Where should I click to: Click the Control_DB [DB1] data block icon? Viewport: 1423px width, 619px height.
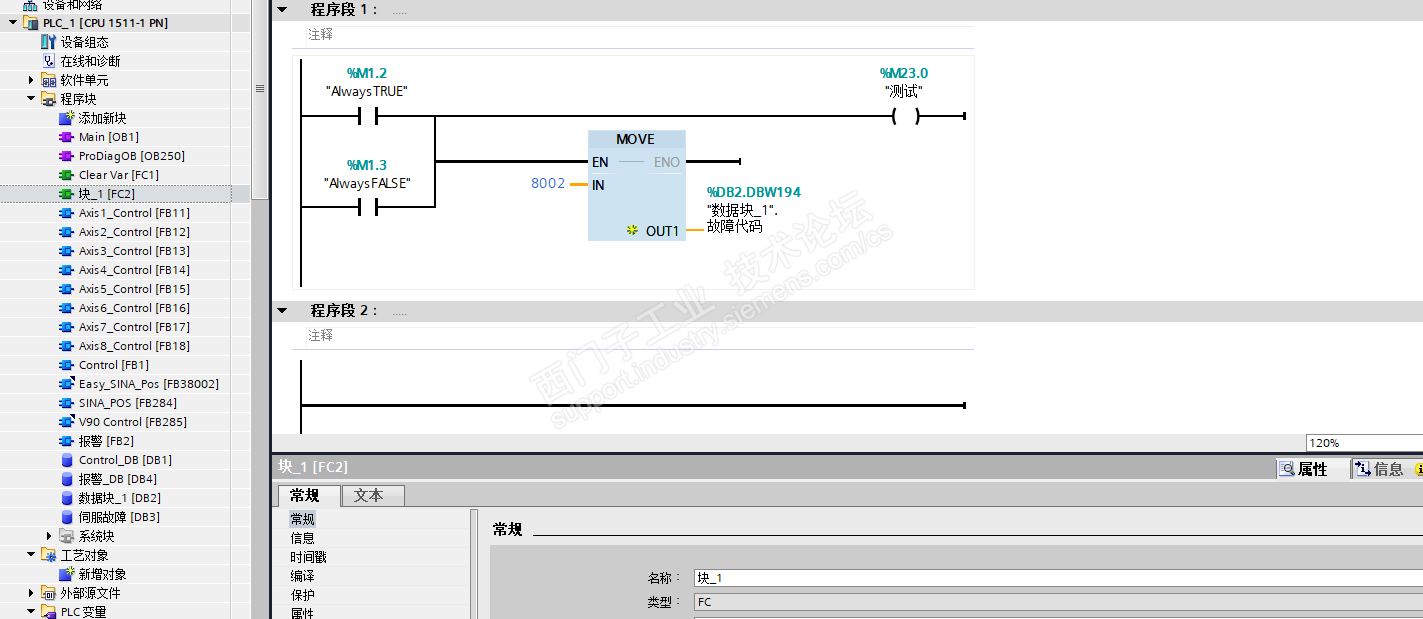(x=67, y=460)
